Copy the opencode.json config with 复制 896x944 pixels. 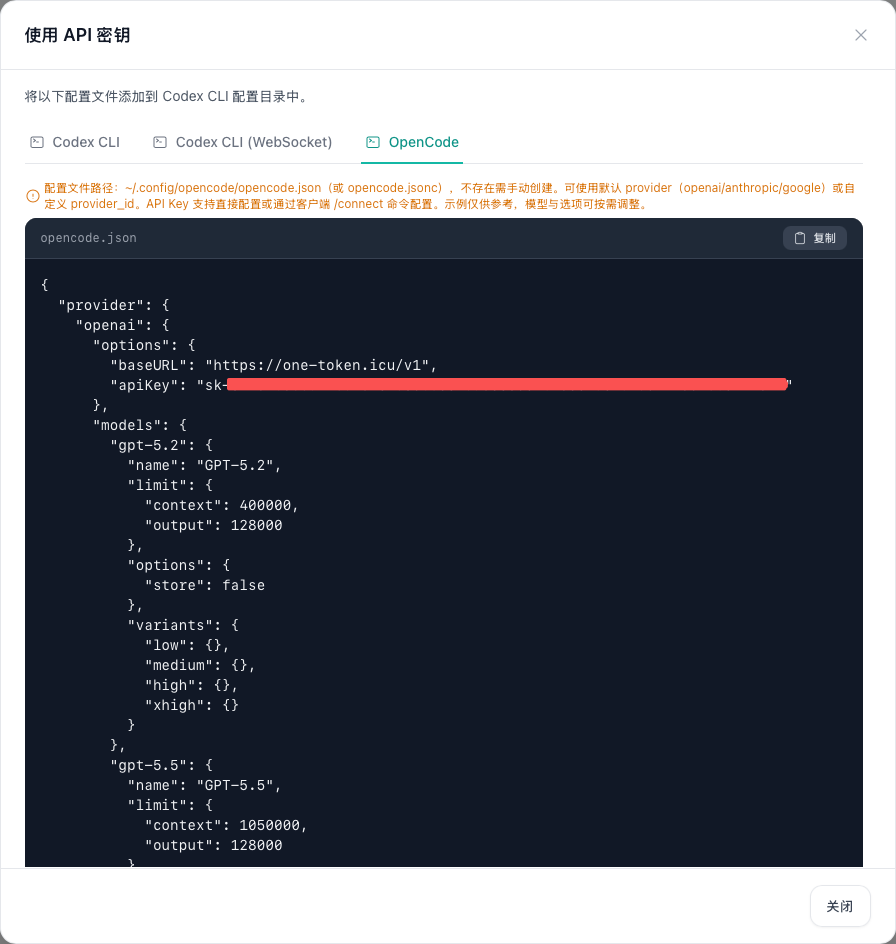click(x=814, y=238)
